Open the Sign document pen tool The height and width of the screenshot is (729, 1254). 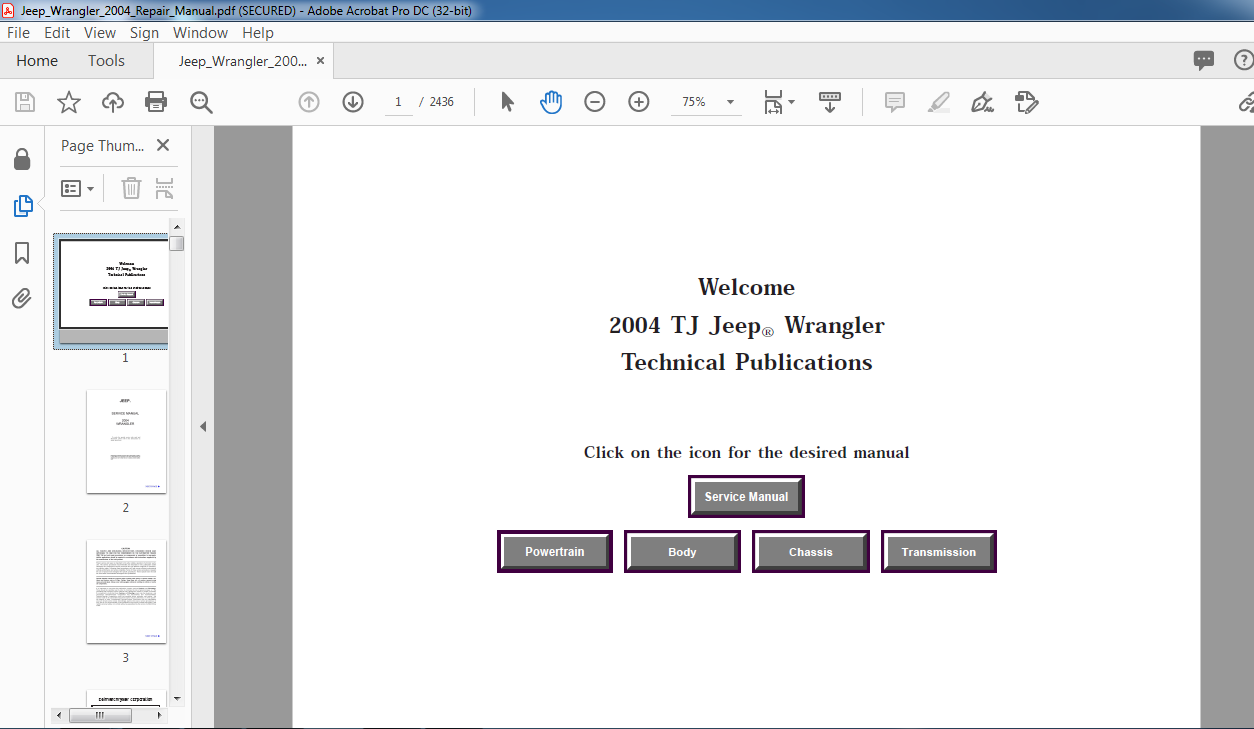click(982, 102)
